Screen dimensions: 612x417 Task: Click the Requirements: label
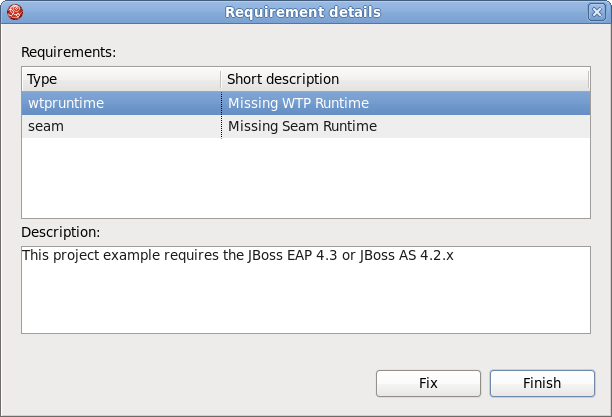(x=69, y=50)
